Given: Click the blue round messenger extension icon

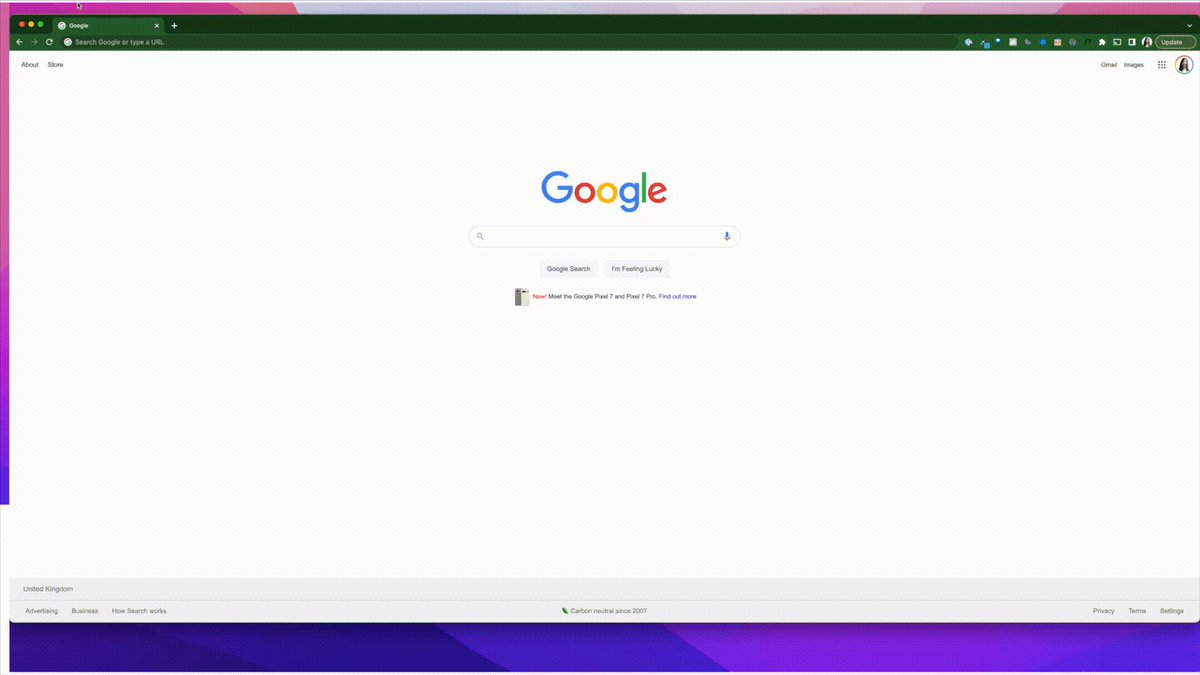Looking at the screenshot, I should [x=1043, y=42].
